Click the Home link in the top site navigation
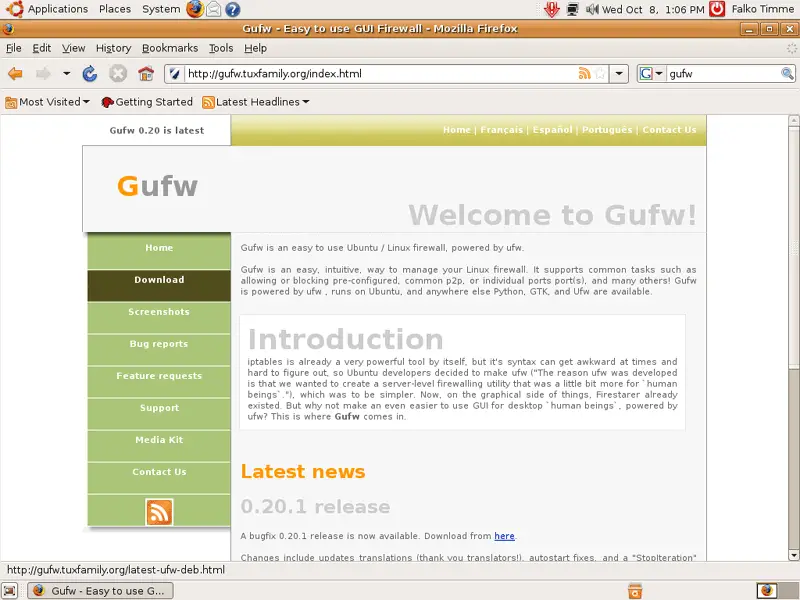800x600 pixels. (457, 130)
